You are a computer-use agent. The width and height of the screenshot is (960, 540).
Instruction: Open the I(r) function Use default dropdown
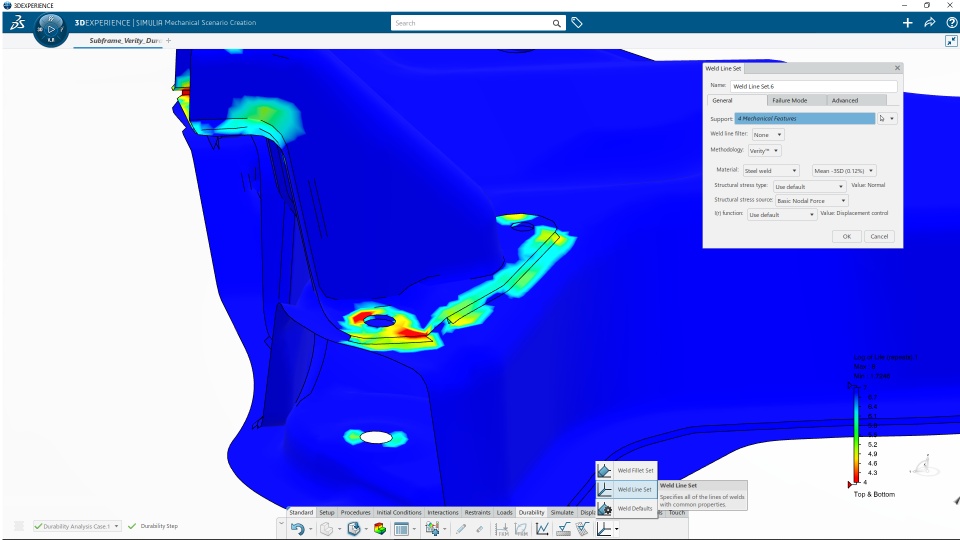click(782, 215)
